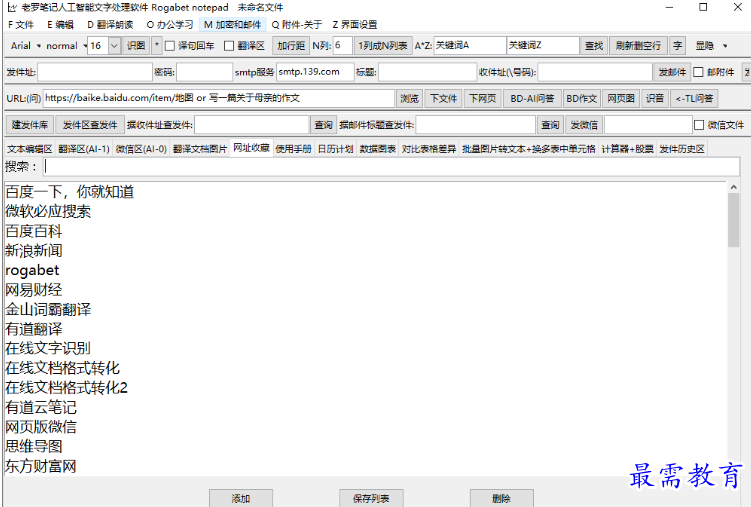Switch to the 翻译区(AI-1) tab
The width and height of the screenshot is (751, 507).
[x=84, y=149]
